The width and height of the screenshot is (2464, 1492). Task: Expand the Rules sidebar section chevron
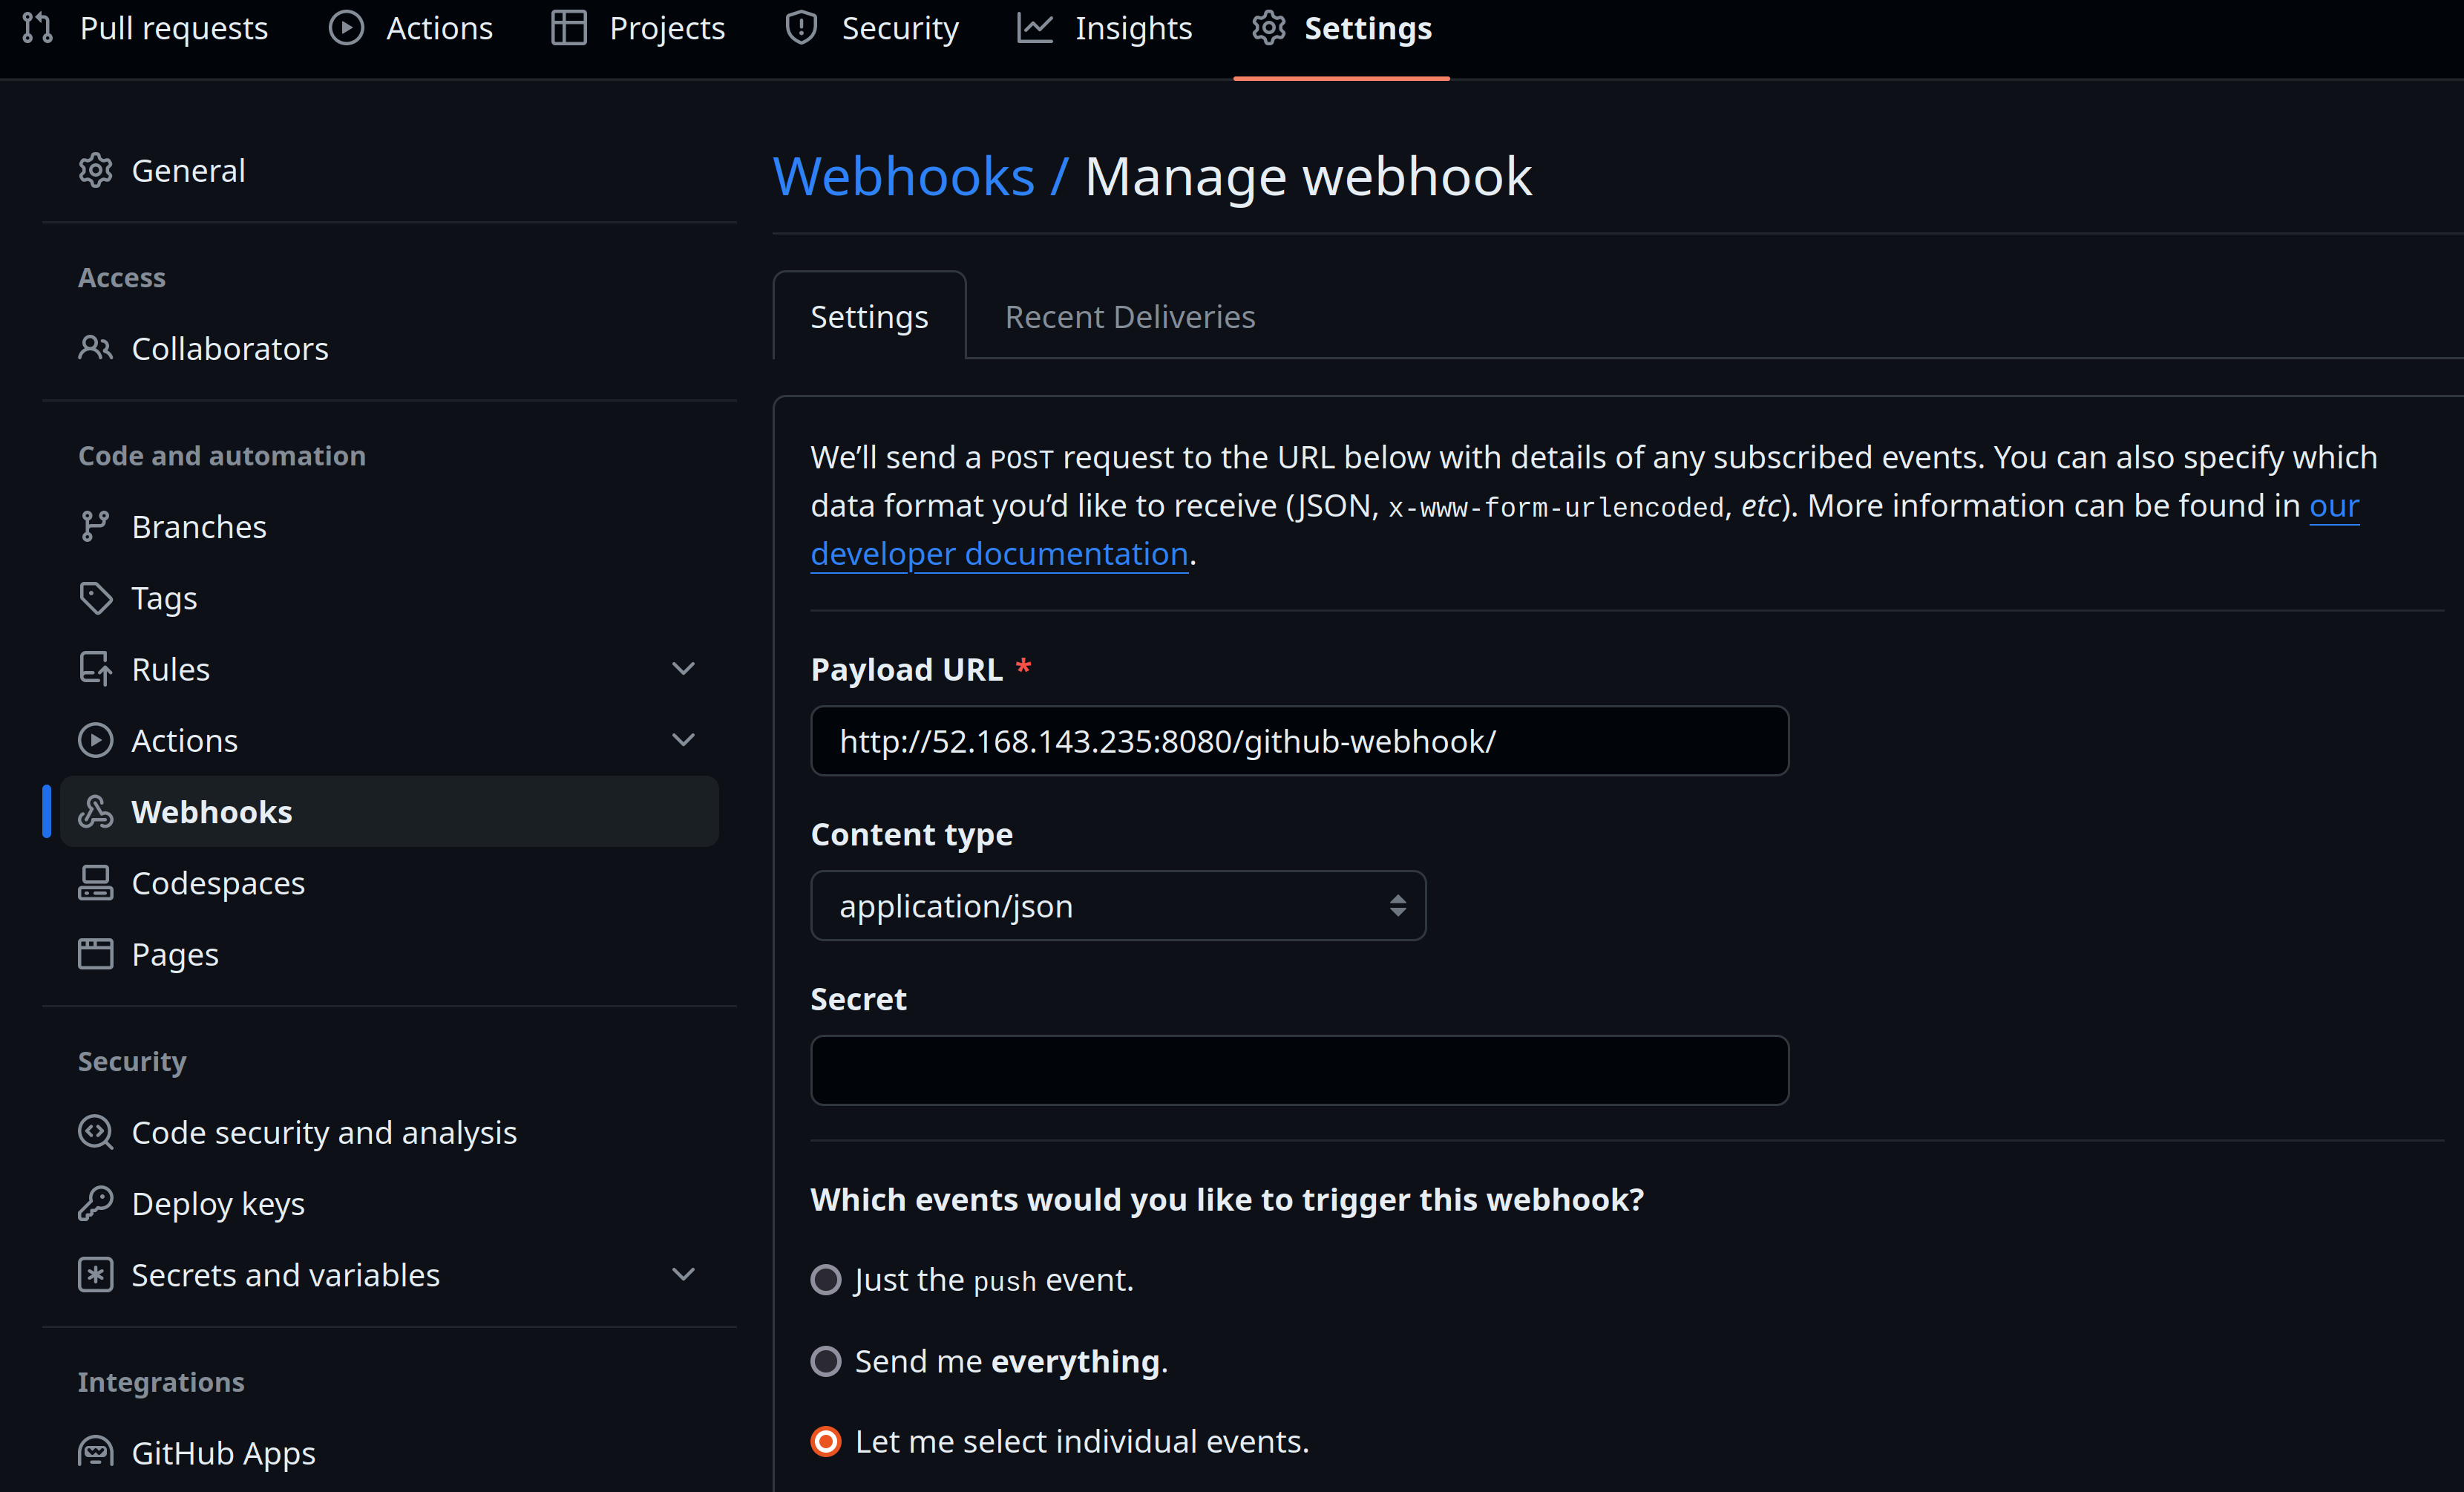coord(683,669)
